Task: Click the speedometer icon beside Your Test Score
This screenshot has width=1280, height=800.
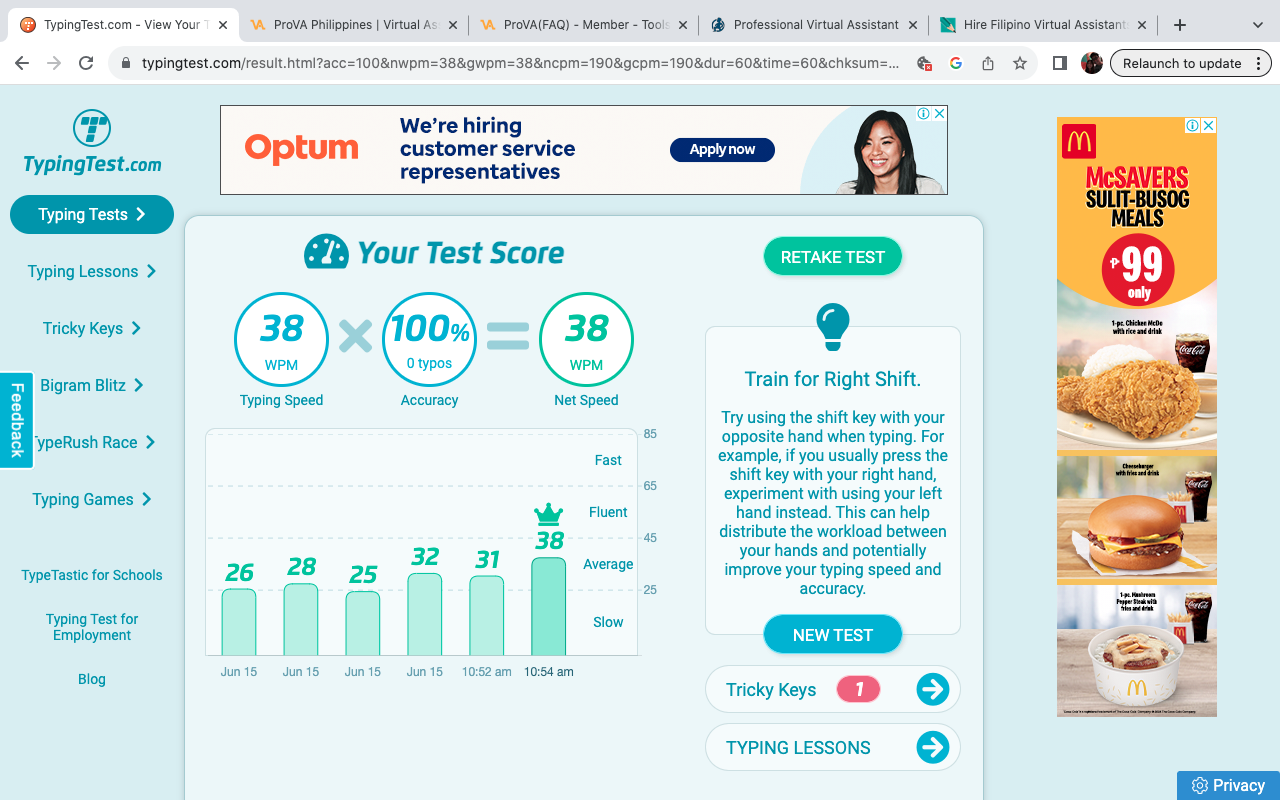Action: pyautogui.click(x=326, y=252)
